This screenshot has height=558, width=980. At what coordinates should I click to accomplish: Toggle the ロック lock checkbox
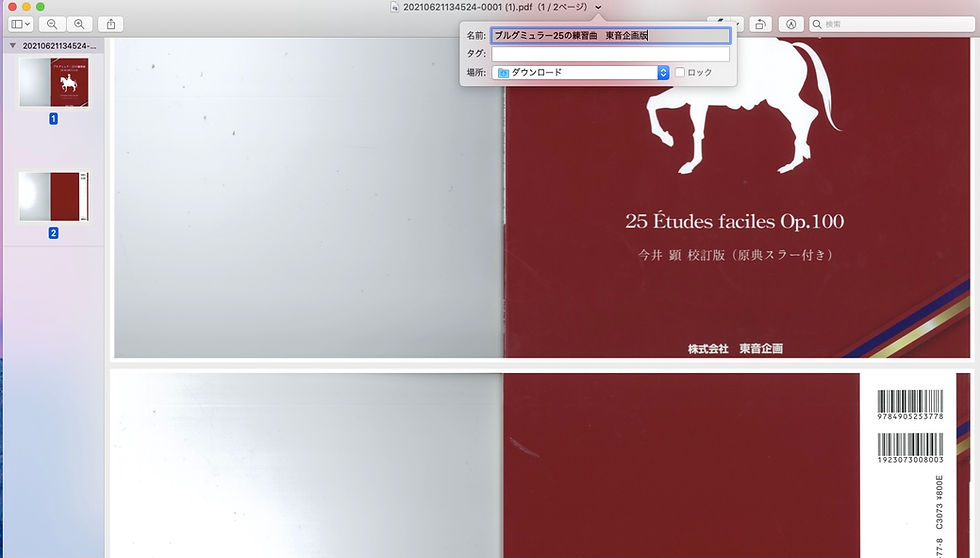(680, 72)
